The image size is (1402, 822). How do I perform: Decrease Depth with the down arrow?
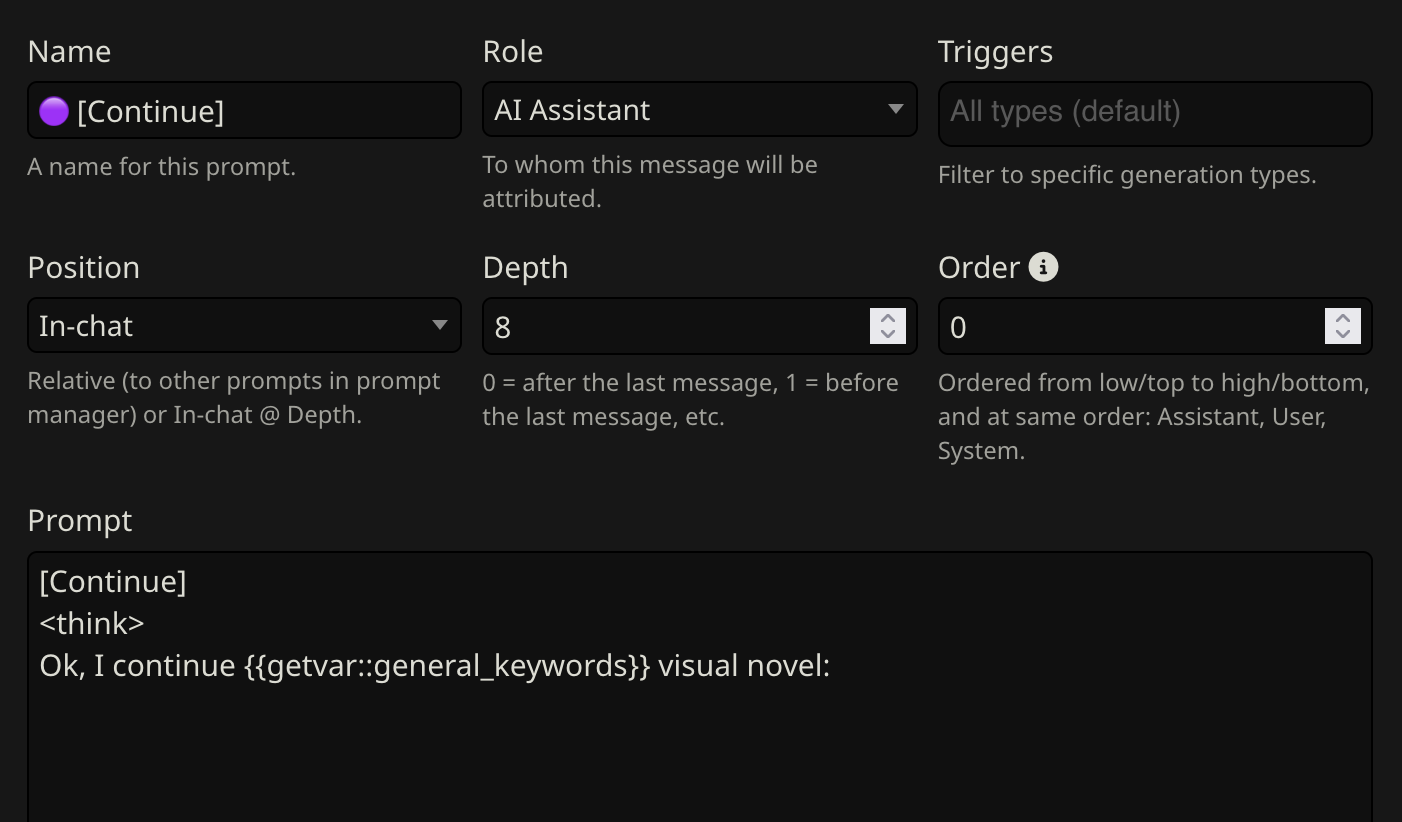887,334
